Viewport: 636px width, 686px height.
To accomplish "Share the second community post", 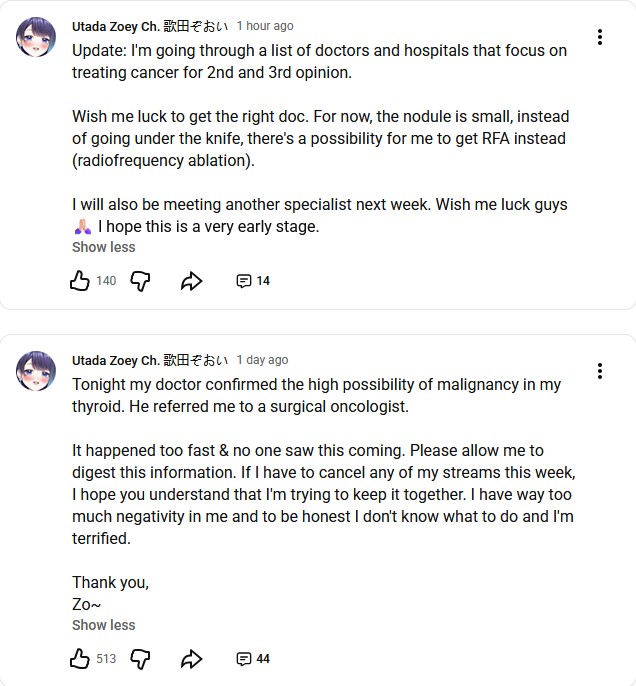I will [x=191, y=659].
